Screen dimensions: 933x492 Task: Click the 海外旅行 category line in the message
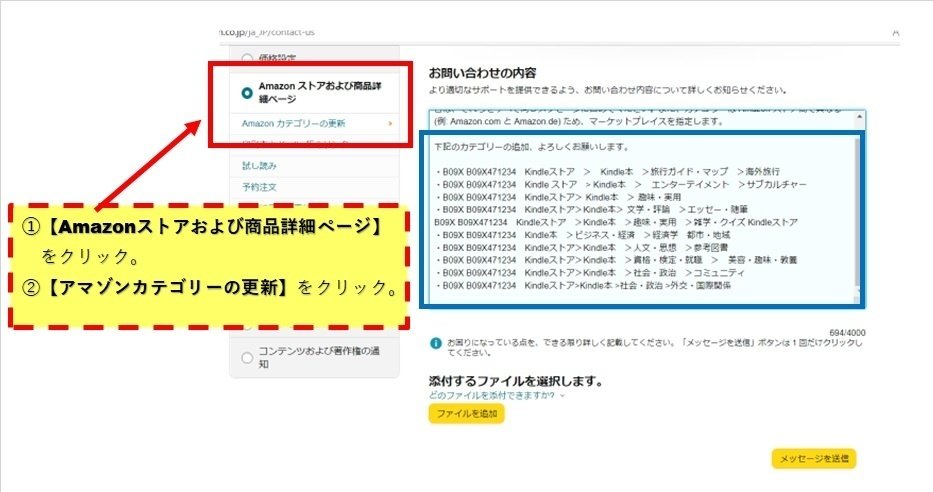pyautogui.click(x=607, y=171)
